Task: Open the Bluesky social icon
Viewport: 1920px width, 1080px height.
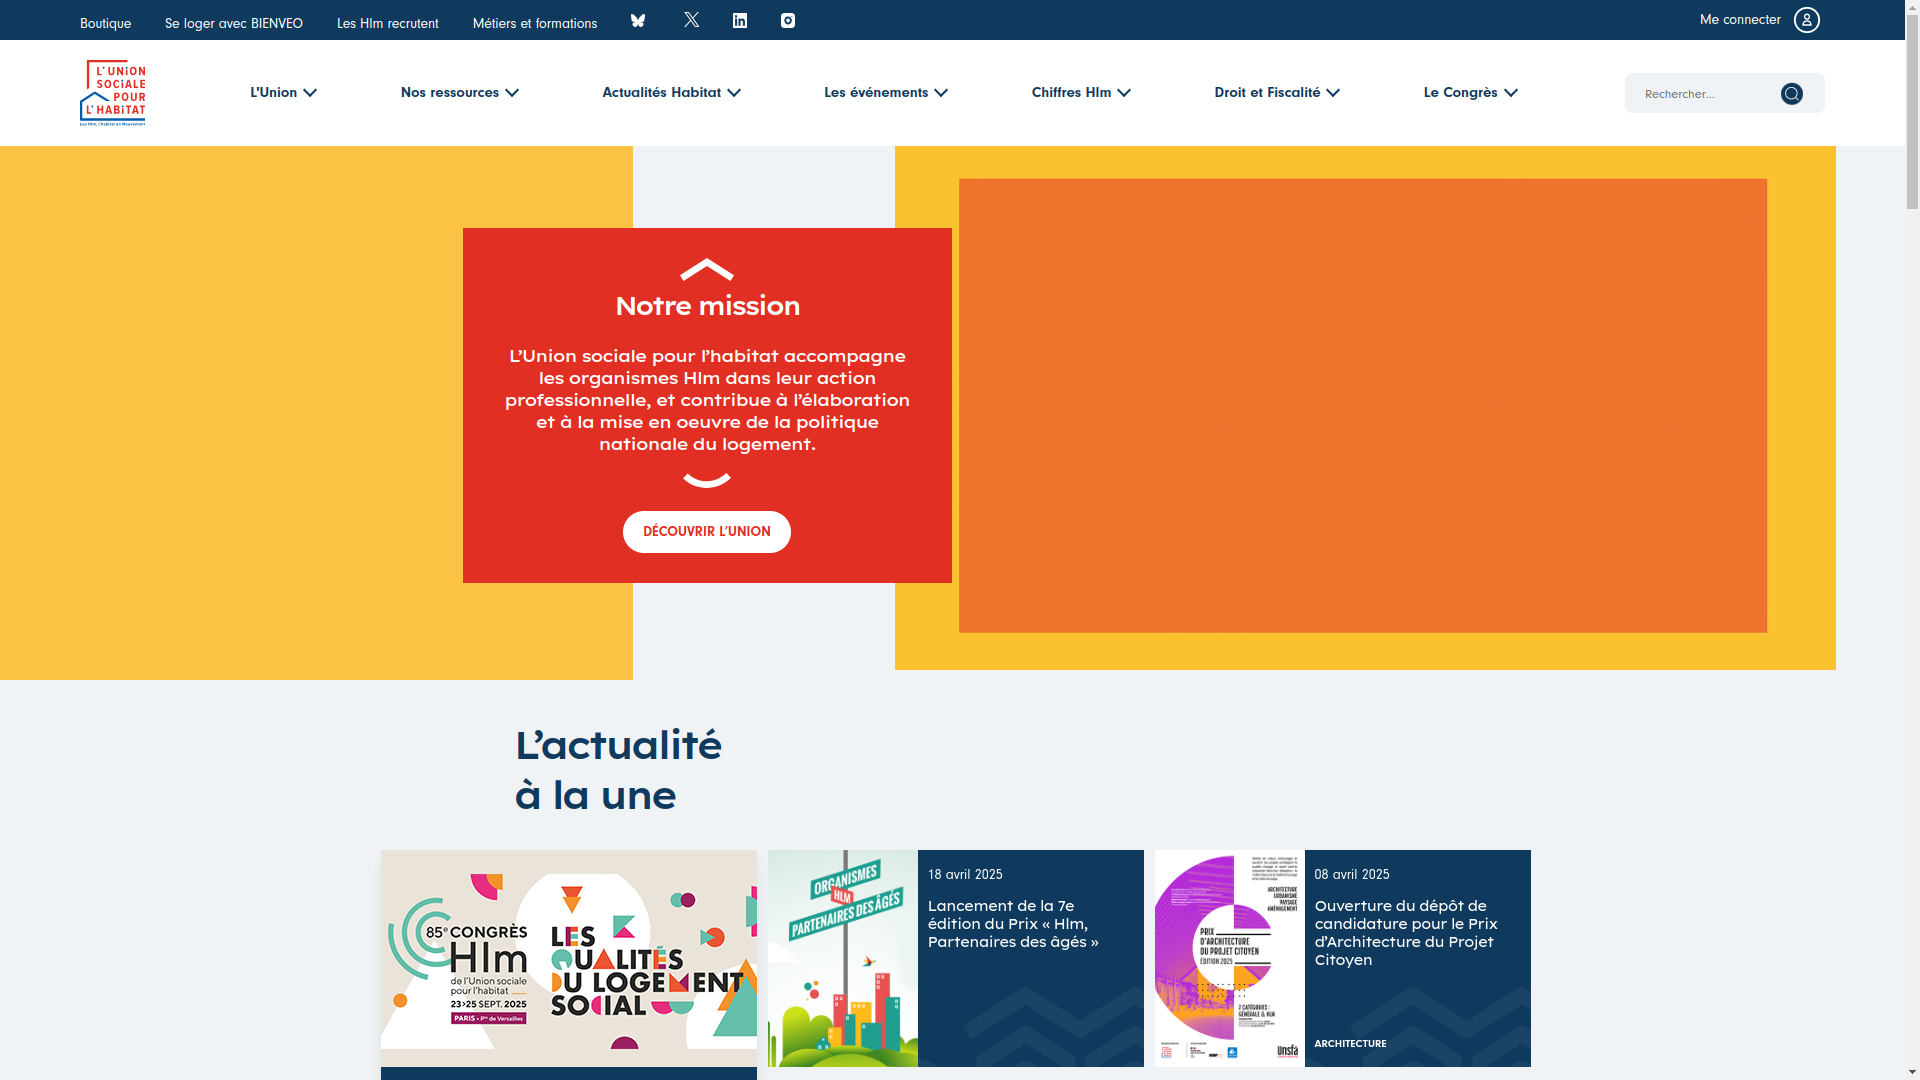Action: [638, 20]
